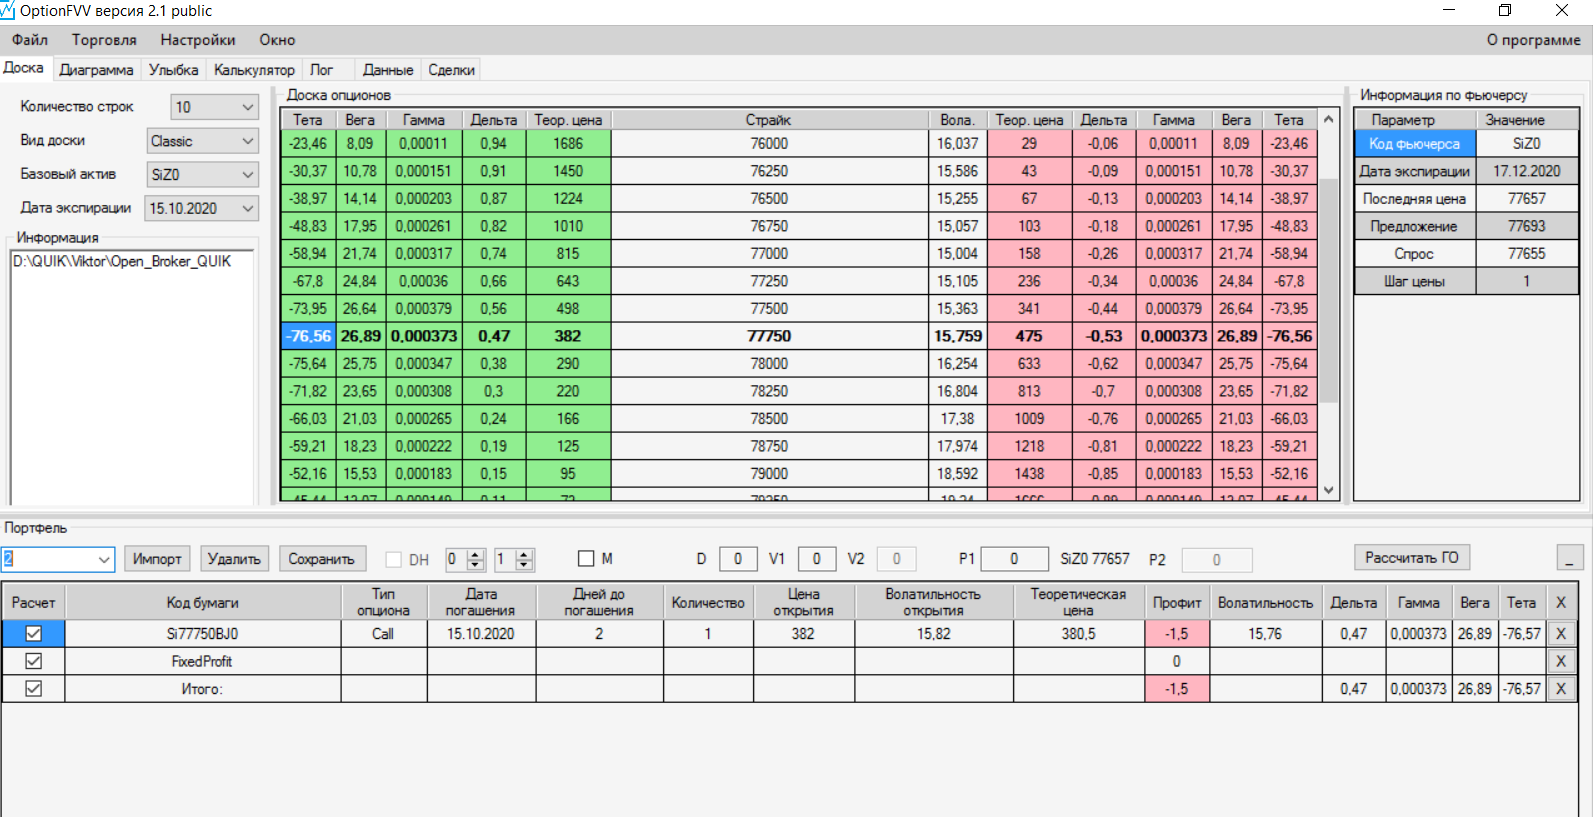Select the Si77750BJ0 security code cell
Image resolution: width=1593 pixels, height=817 pixels.
coord(203,634)
